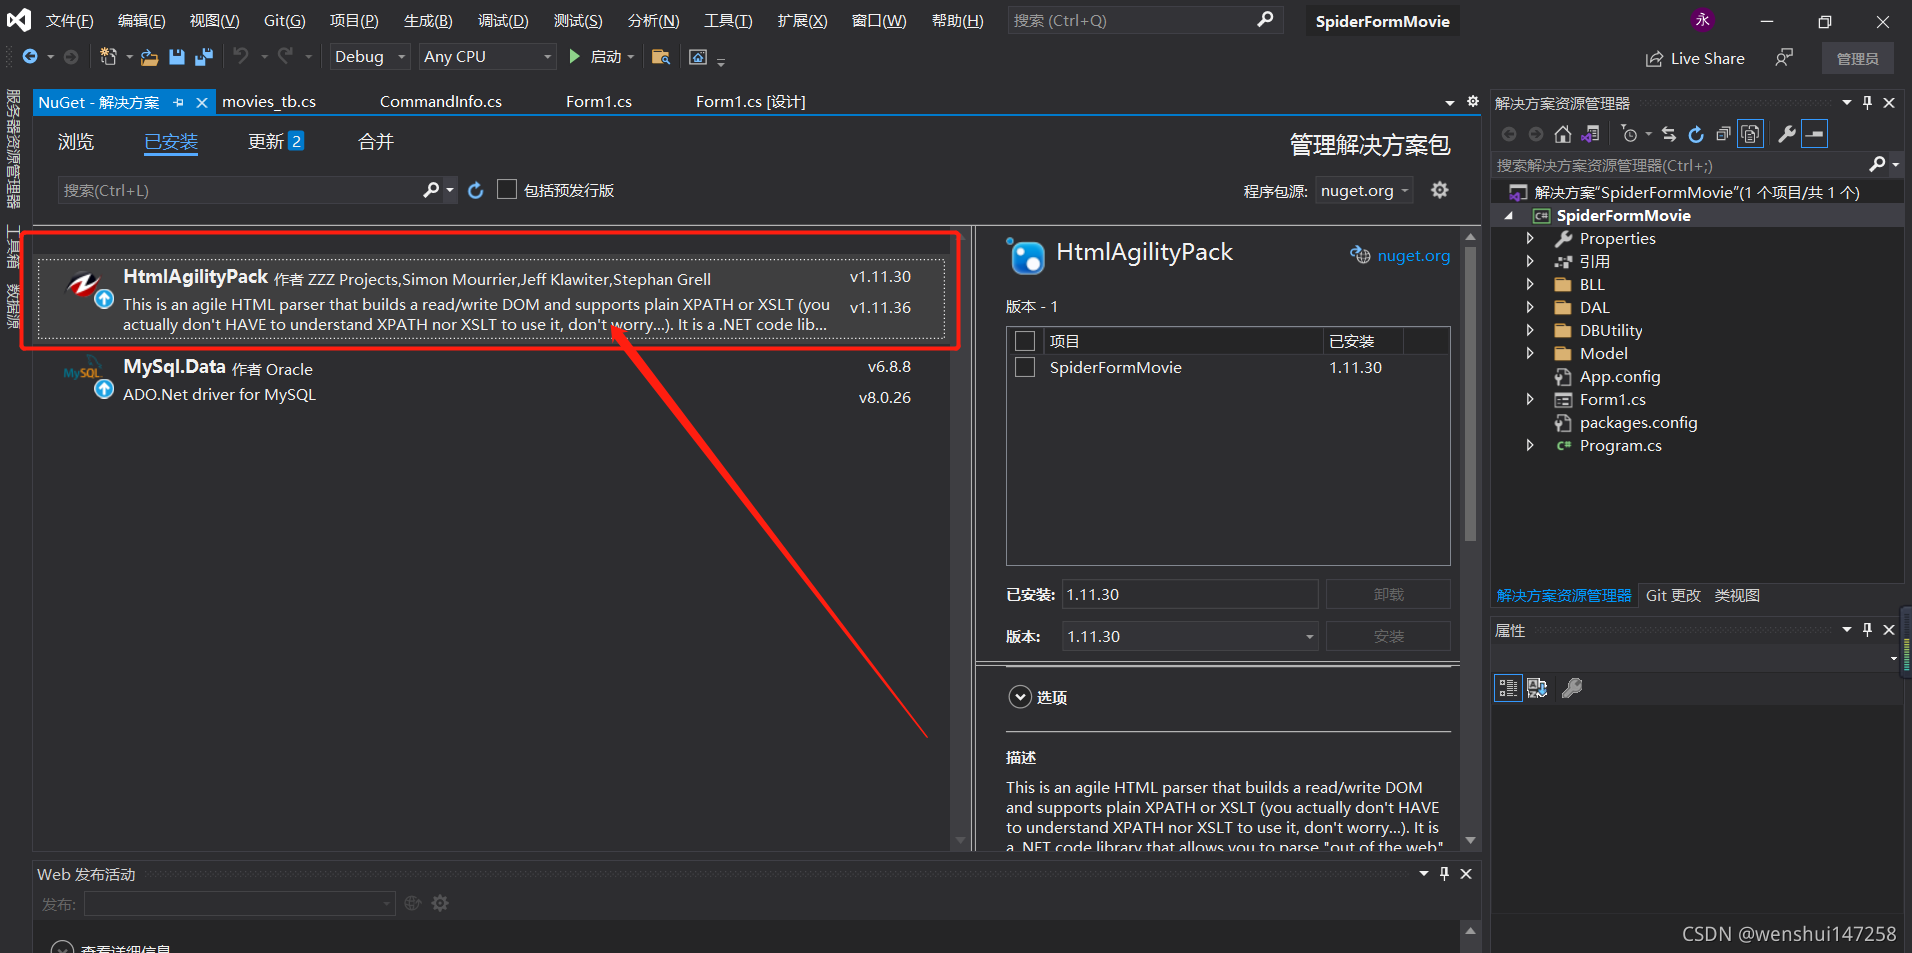Viewport: 1912px width, 953px height.
Task: Click alphabetical sort icon in Properties panel
Action: coord(1538,688)
